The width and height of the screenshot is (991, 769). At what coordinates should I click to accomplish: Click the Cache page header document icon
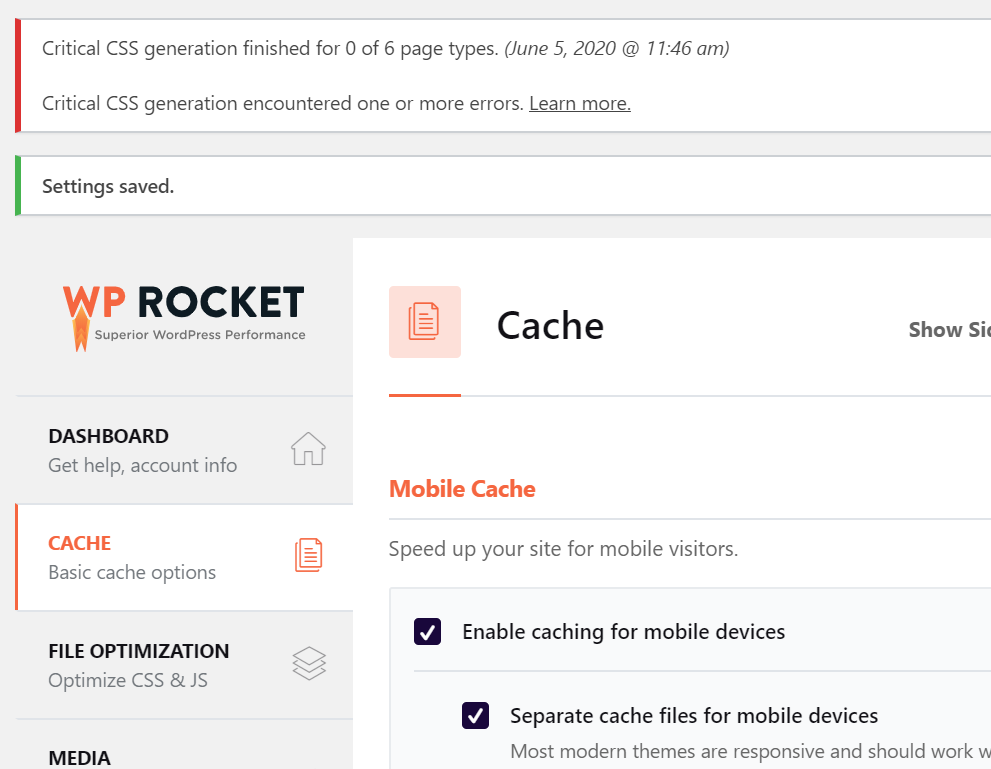tap(424, 321)
